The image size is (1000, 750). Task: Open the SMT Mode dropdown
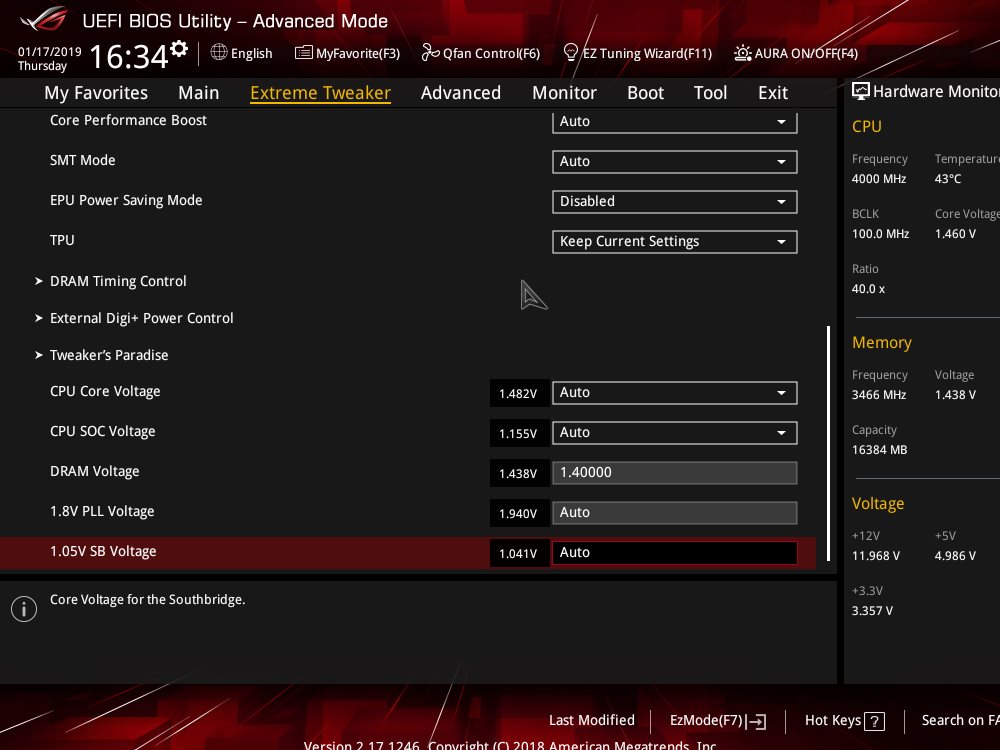click(674, 161)
